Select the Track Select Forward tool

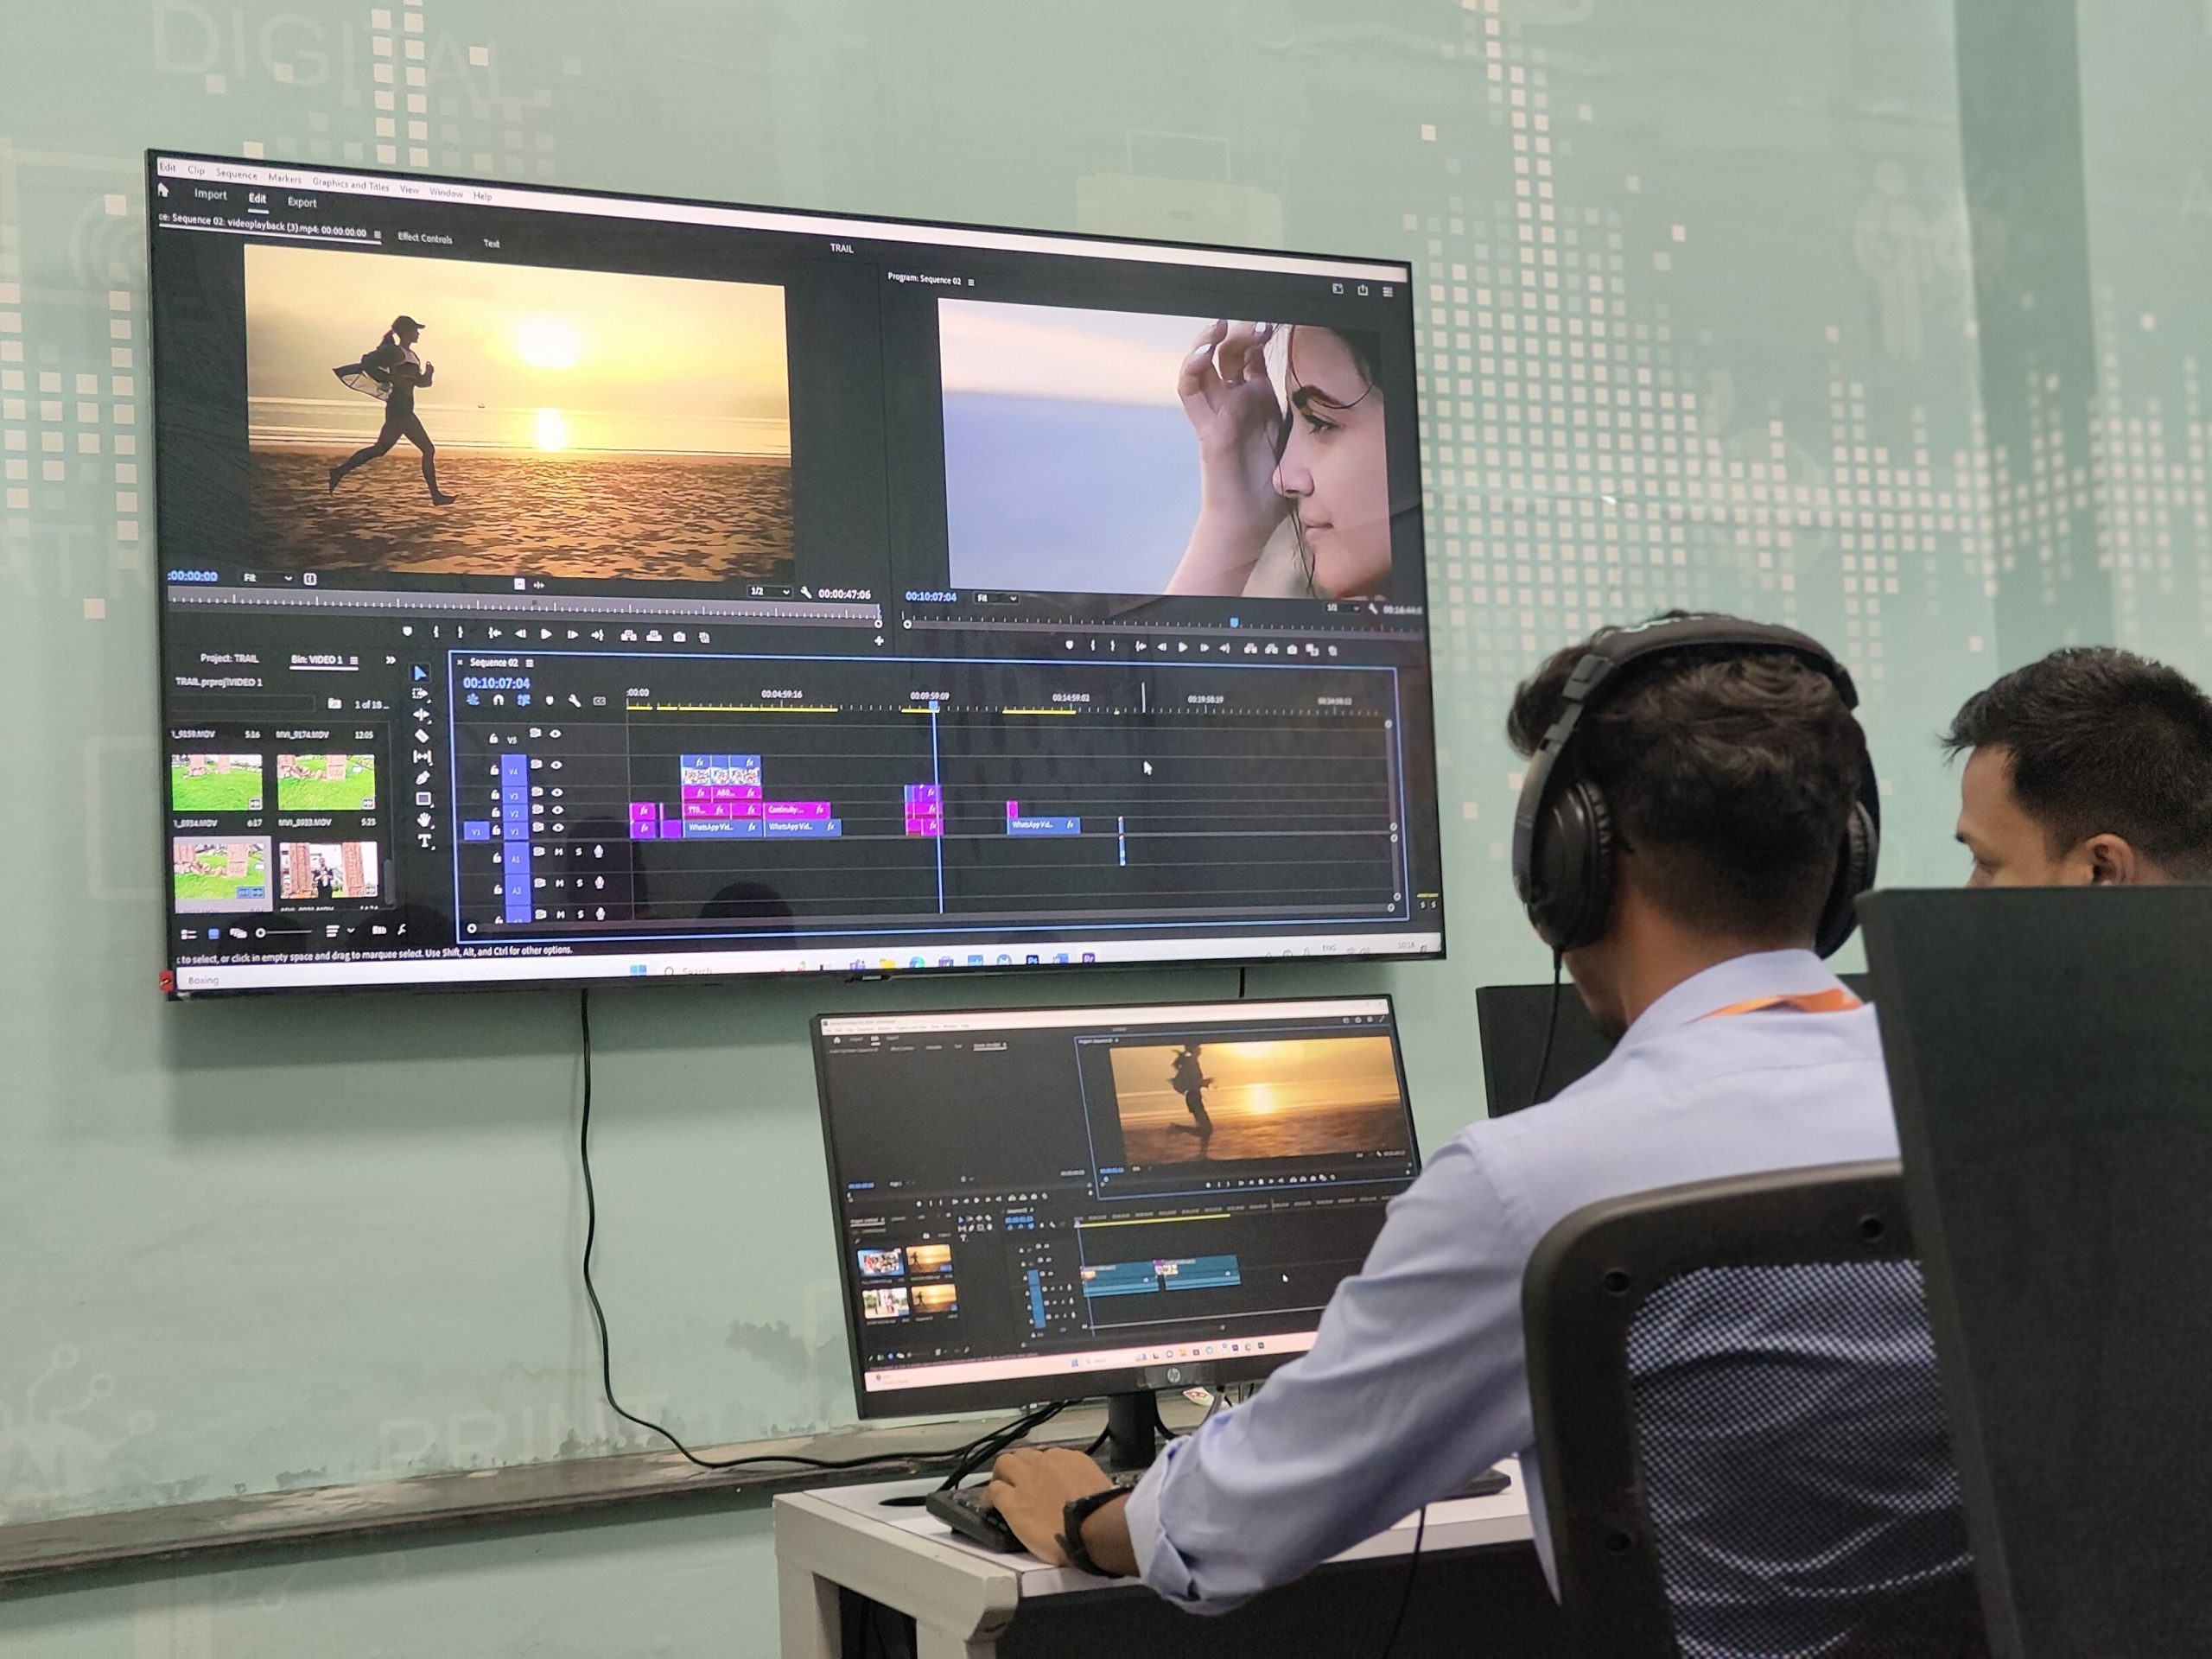coord(420,693)
